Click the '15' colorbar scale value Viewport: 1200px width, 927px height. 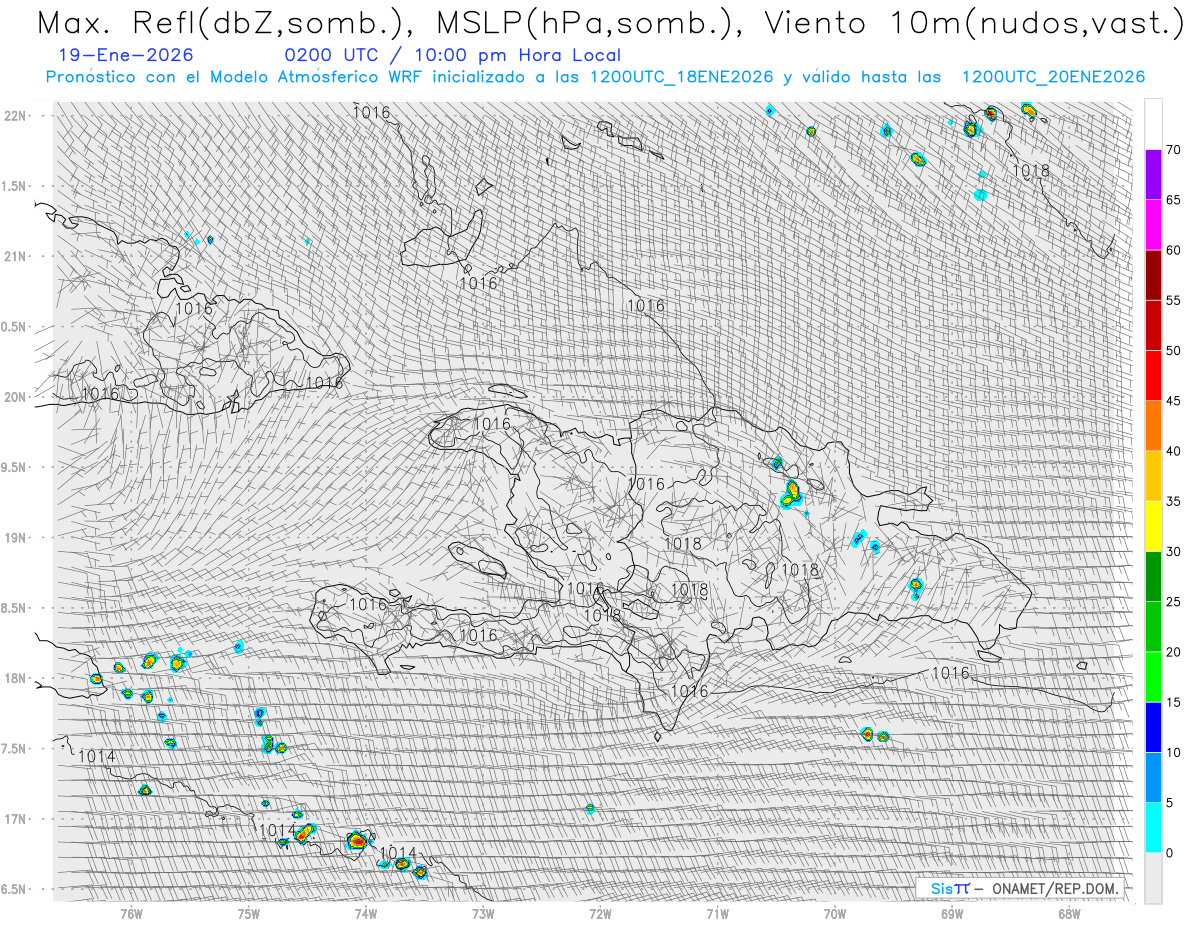click(1173, 702)
